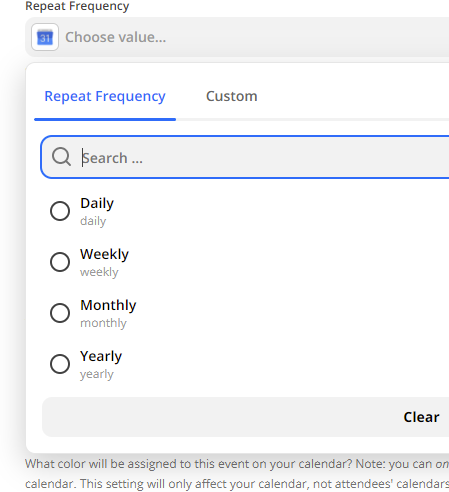Click the lowercase daily value text

pos(93,221)
